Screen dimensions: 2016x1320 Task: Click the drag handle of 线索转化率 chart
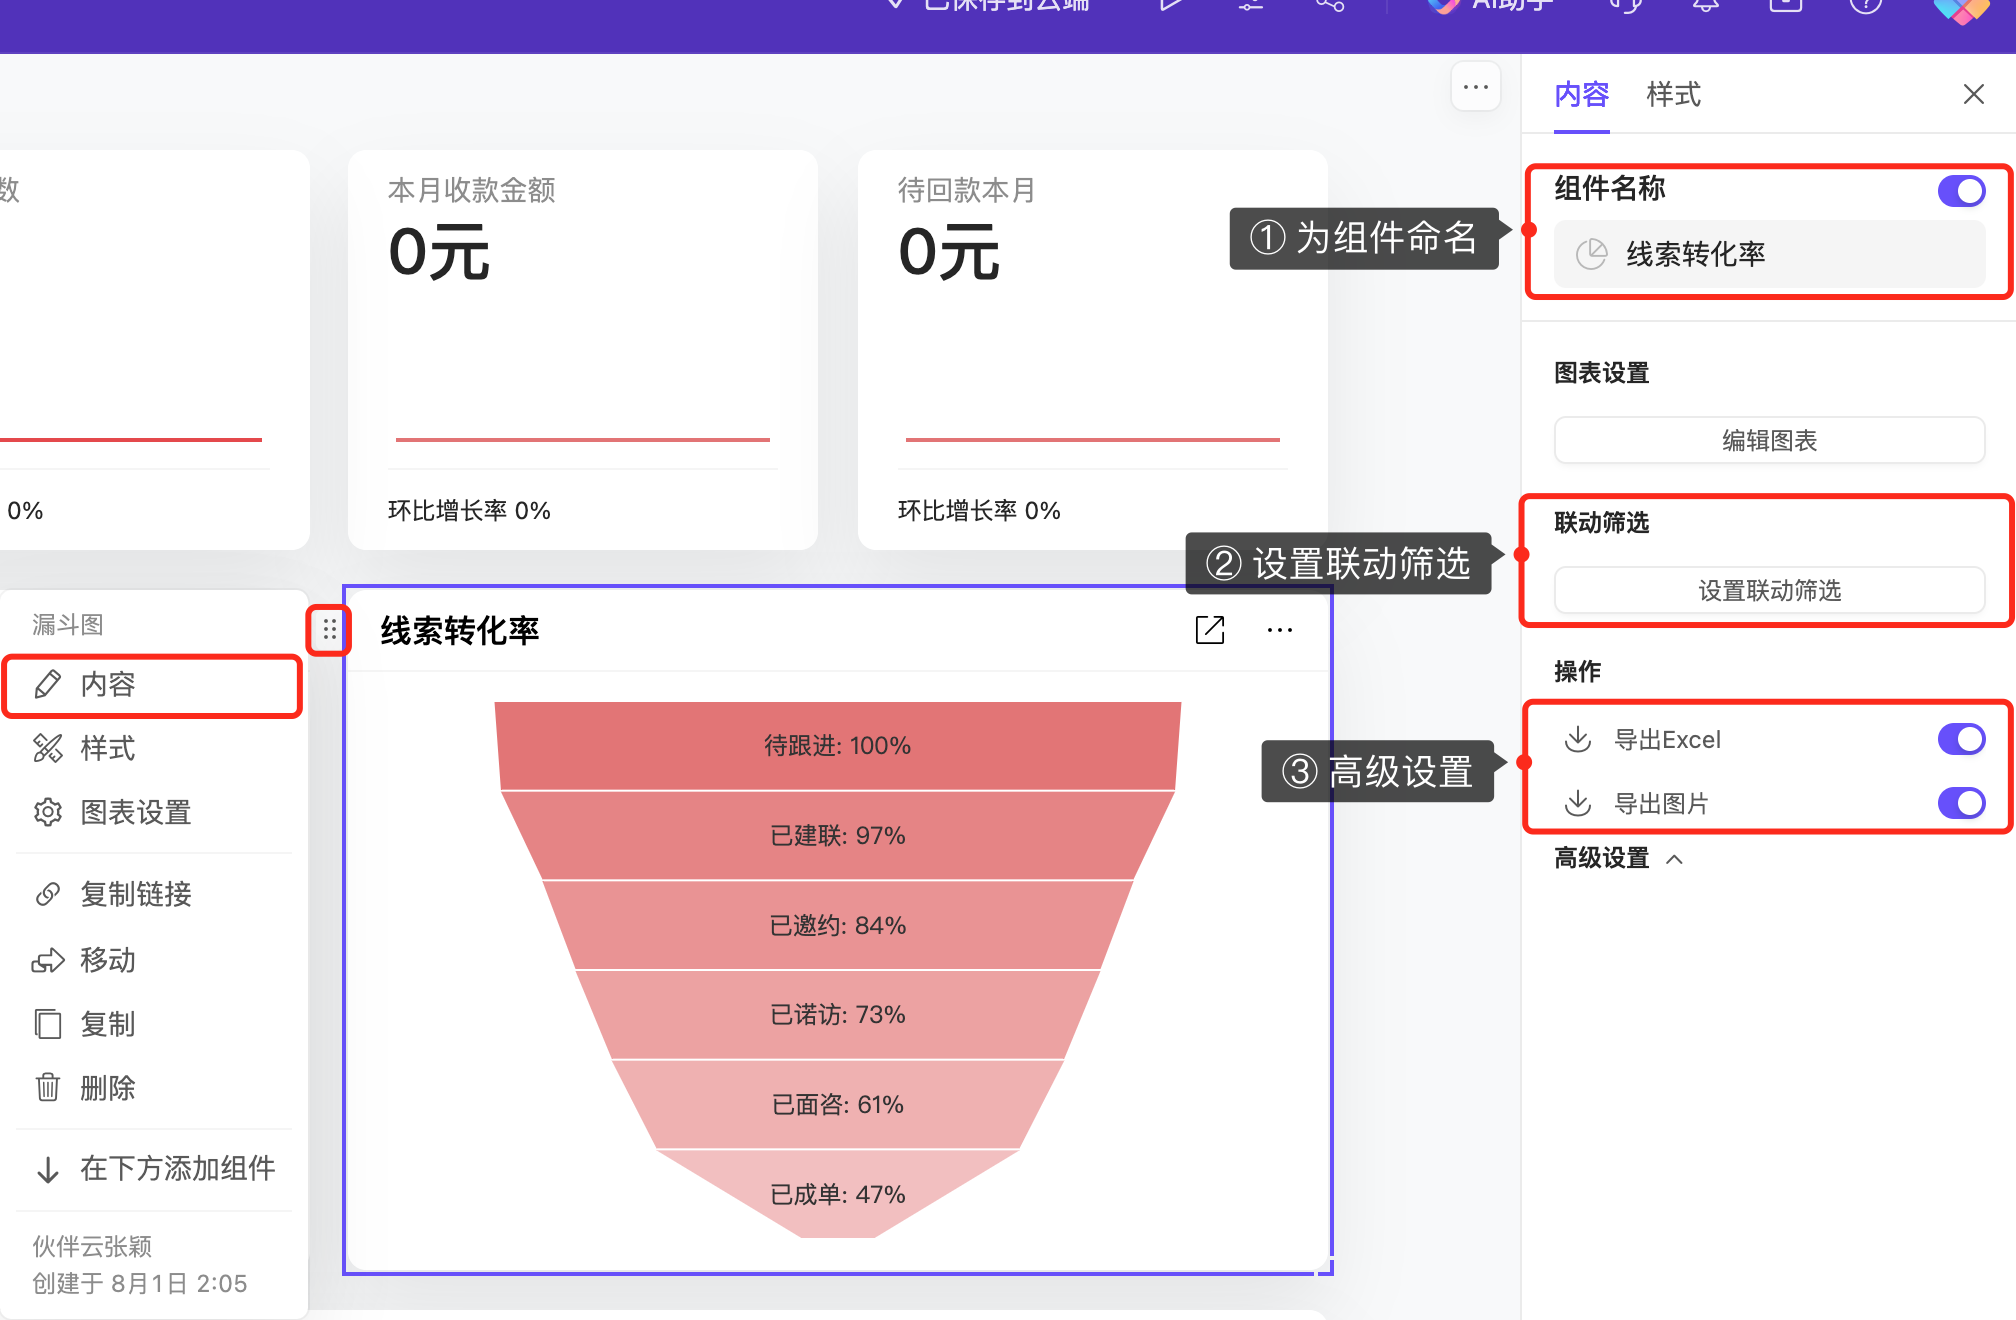pyautogui.click(x=329, y=630)
